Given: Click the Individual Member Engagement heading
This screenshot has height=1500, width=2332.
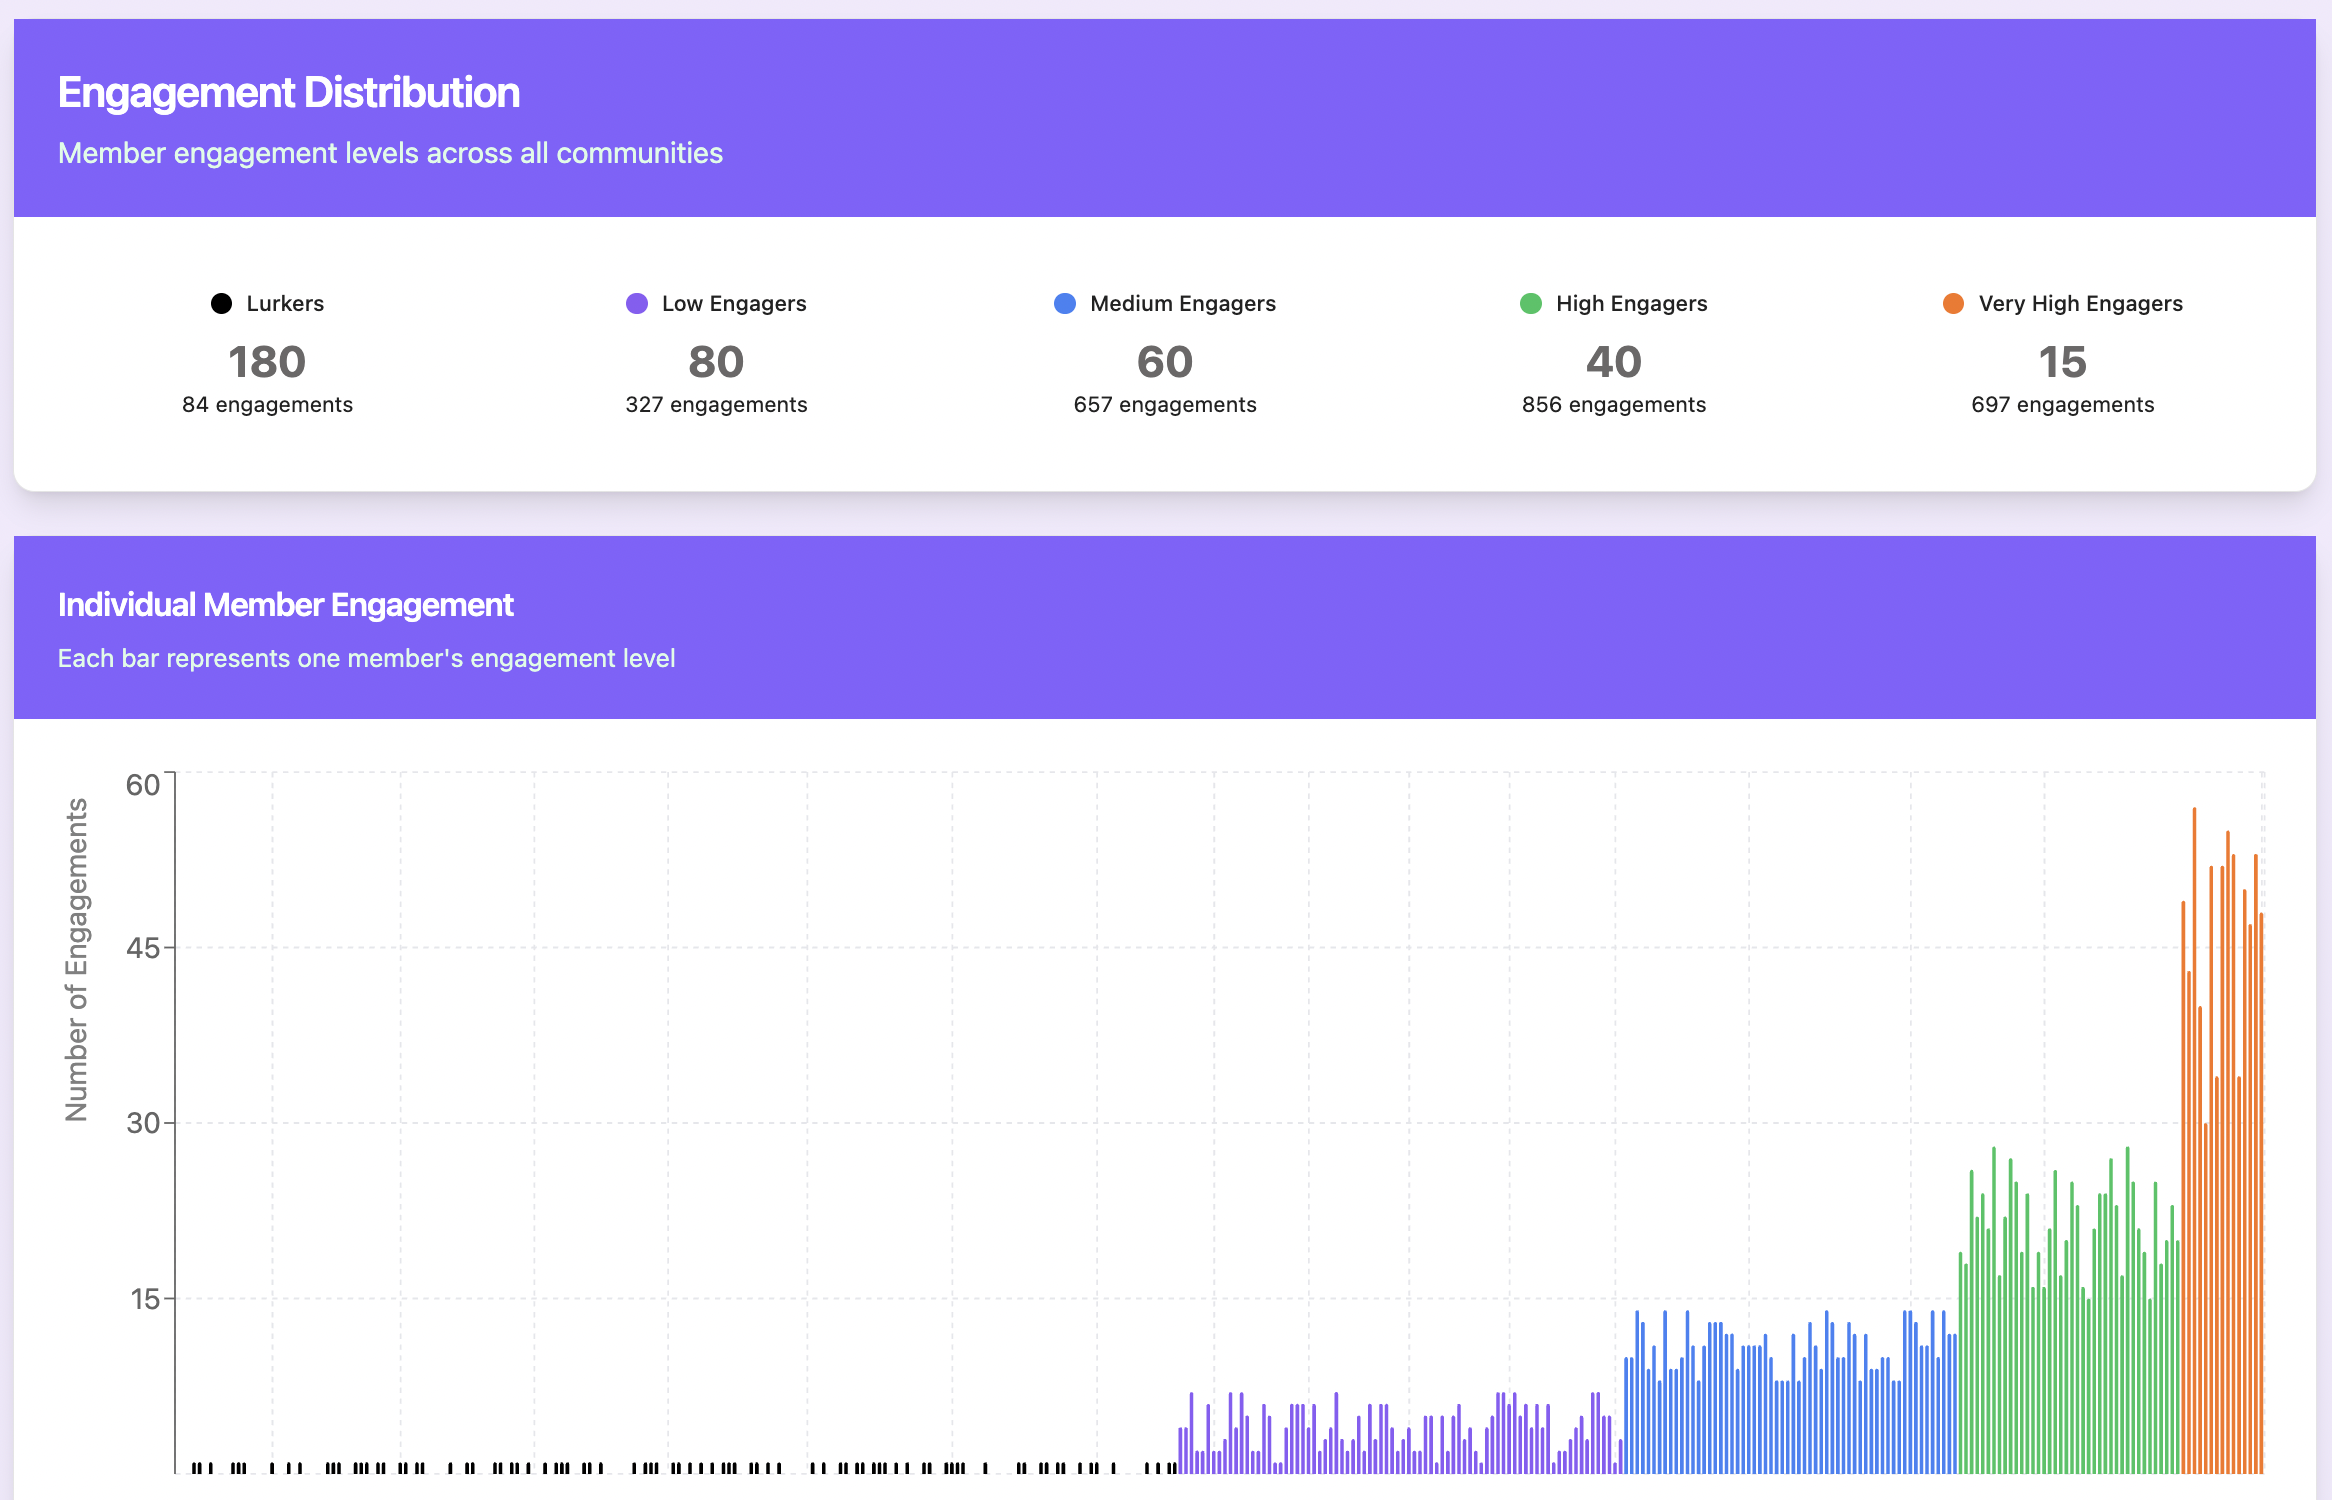Looking at the screenshot, I should pos(286,605).
